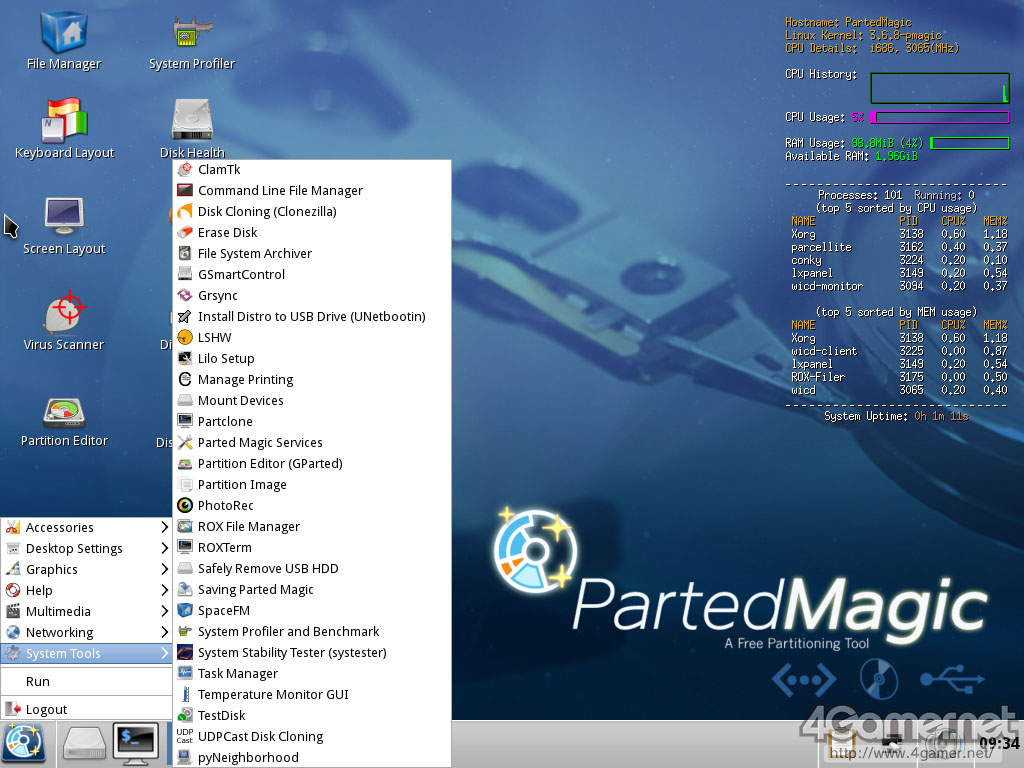Select Saving Parted Magic entry
The height and width of the screenshot is (768, 1024).
point(312,590)
